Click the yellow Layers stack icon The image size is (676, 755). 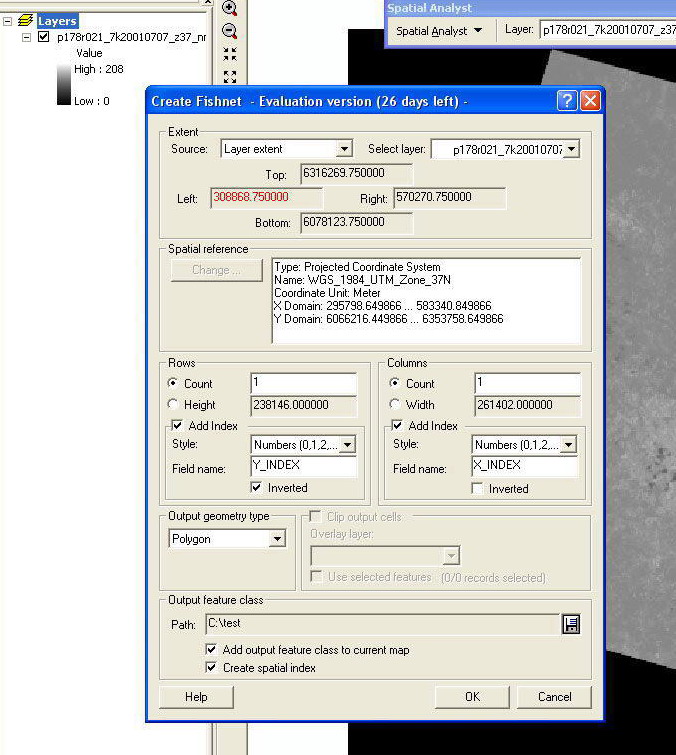click(26, 20)
